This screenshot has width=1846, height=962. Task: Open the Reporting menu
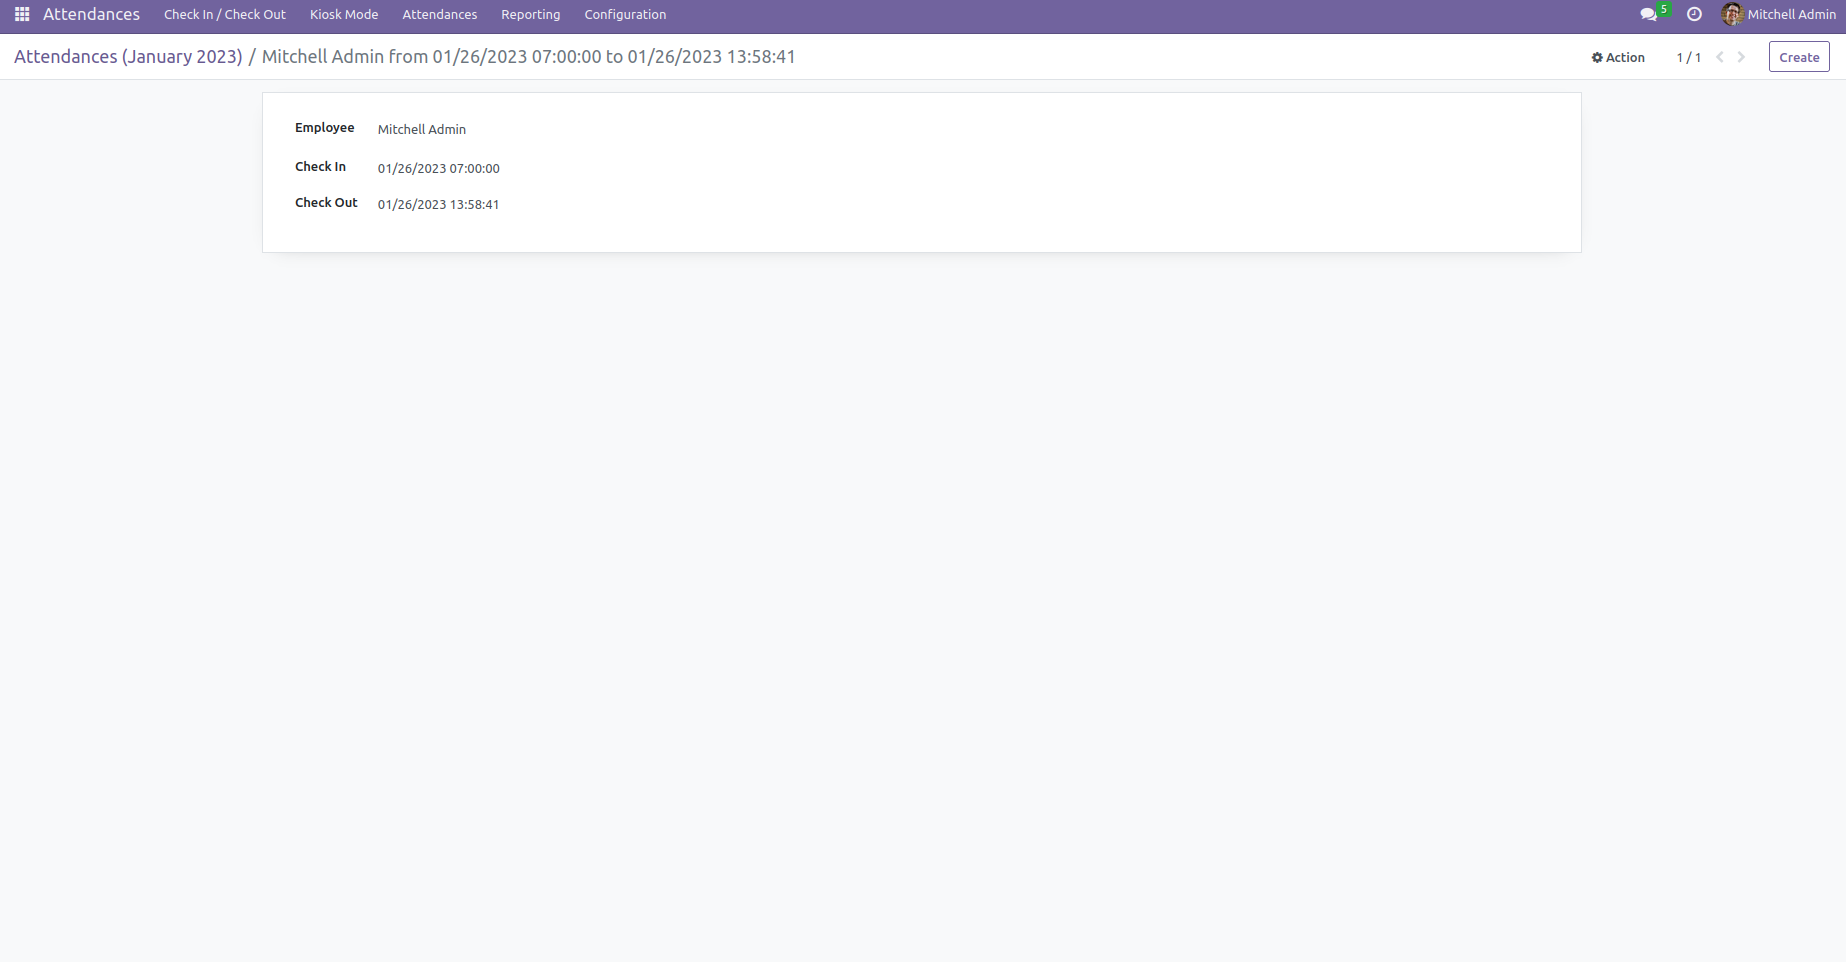[531, 14]
